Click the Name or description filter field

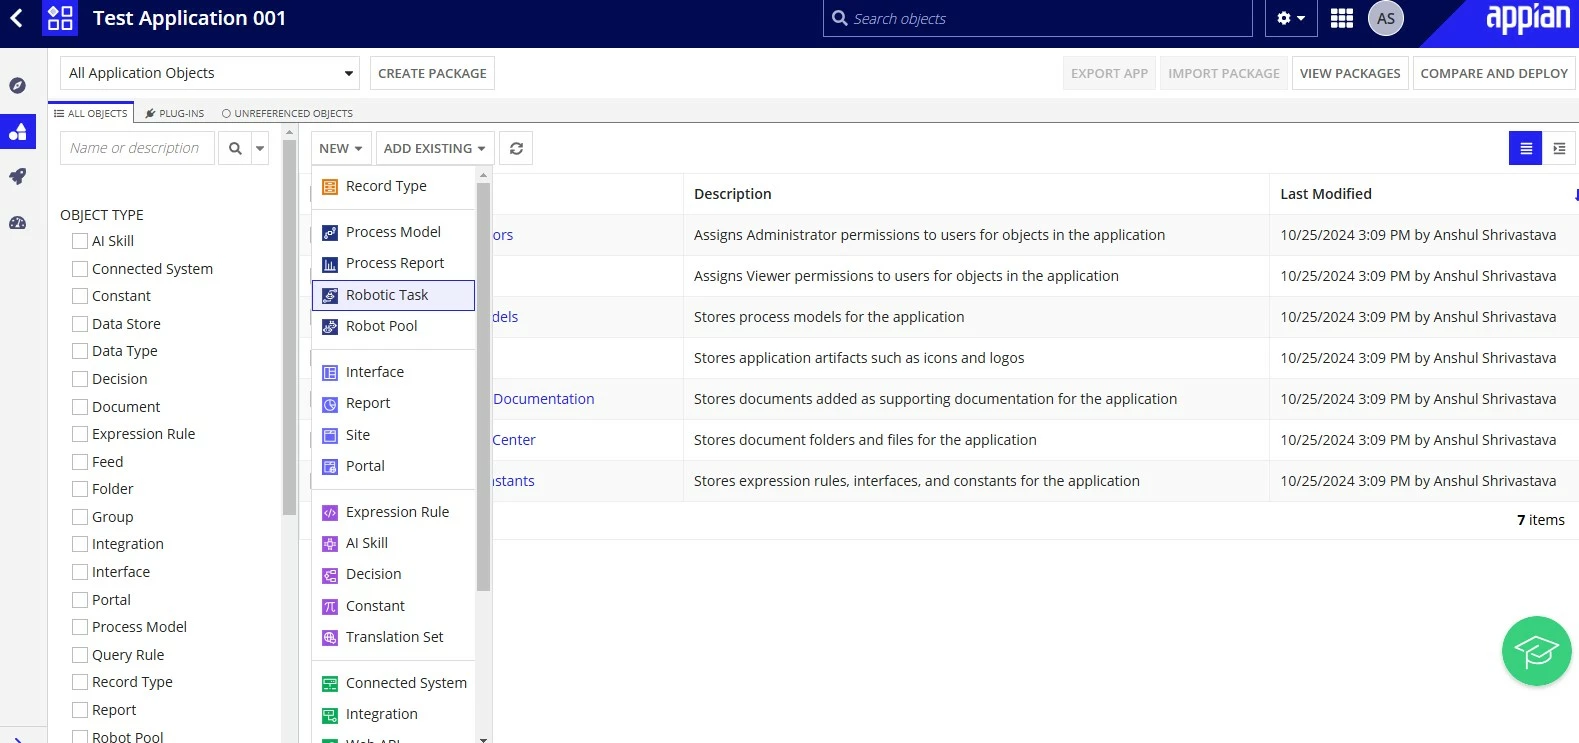click(137, 148)
